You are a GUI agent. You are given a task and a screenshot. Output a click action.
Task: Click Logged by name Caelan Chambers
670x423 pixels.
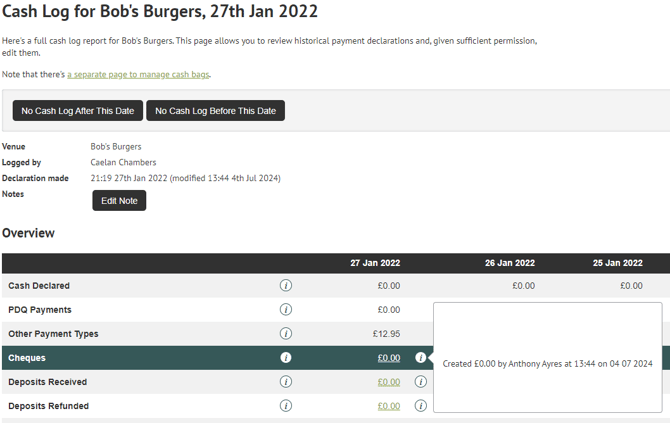click(123, 162)
